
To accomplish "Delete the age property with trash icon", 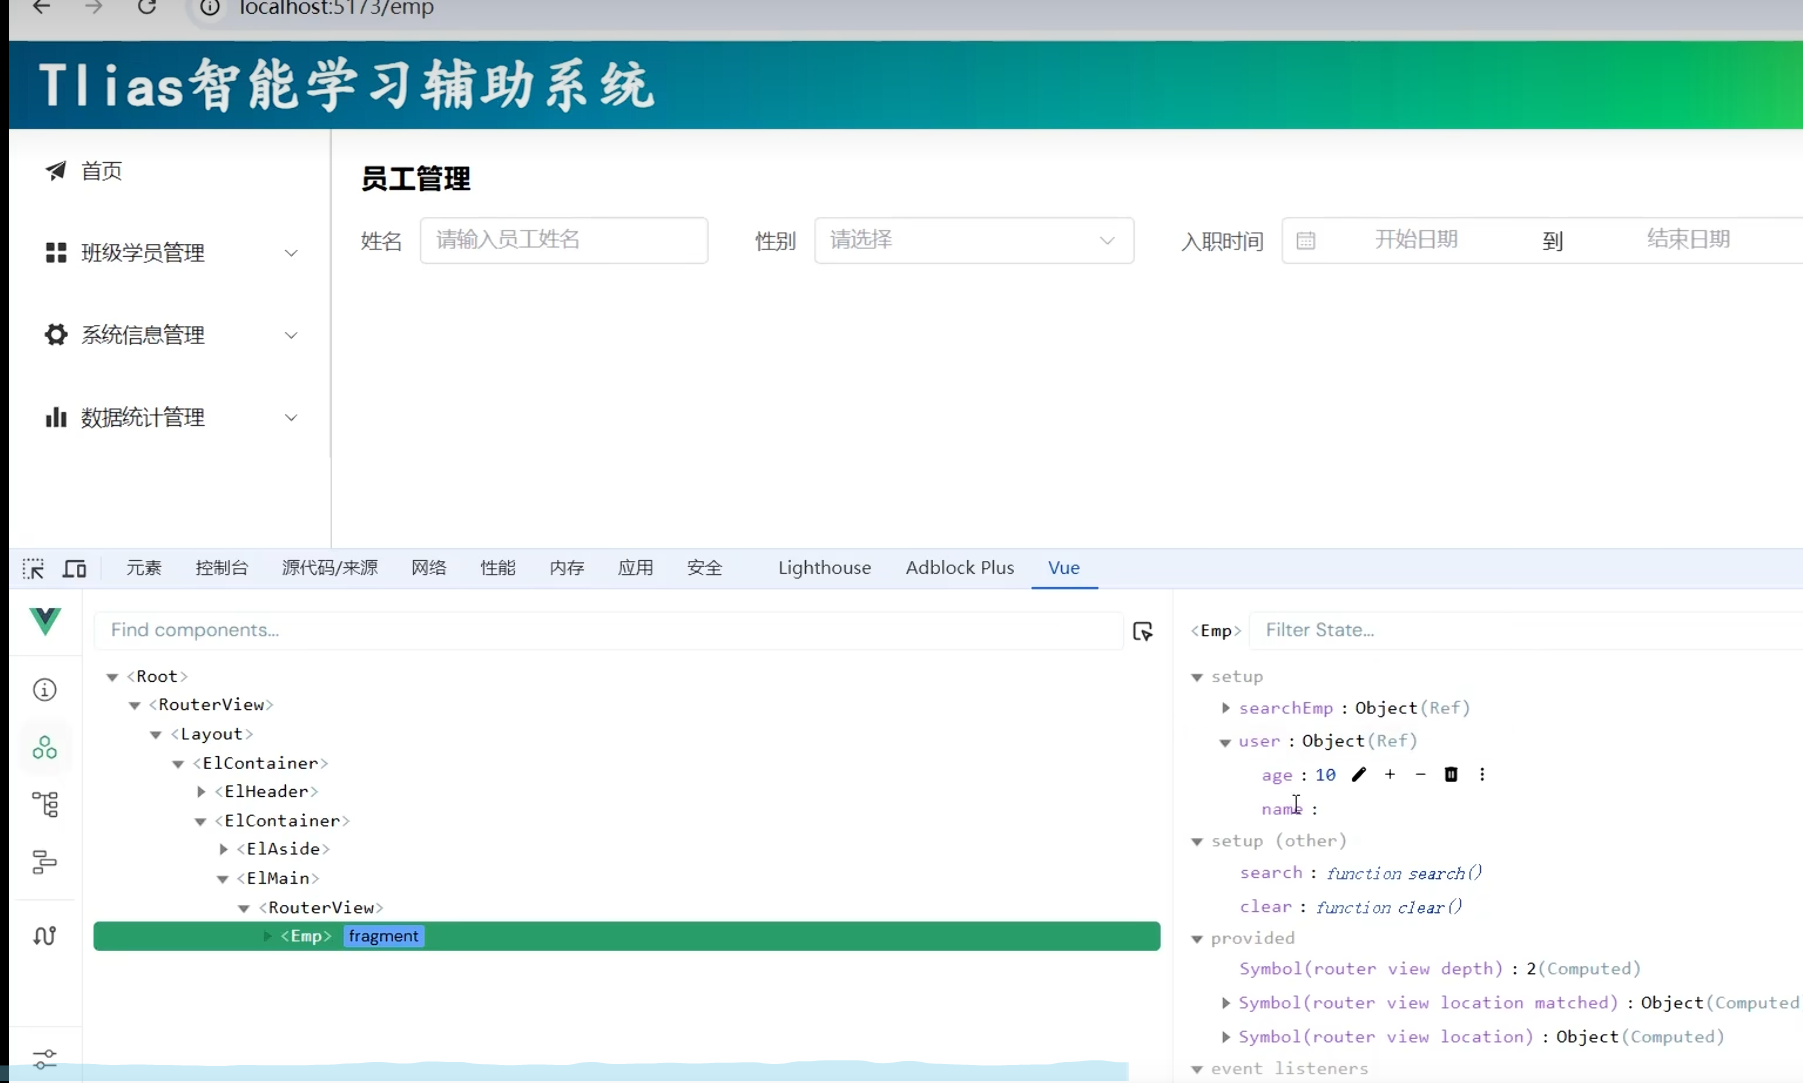I will coord(1451,775).
